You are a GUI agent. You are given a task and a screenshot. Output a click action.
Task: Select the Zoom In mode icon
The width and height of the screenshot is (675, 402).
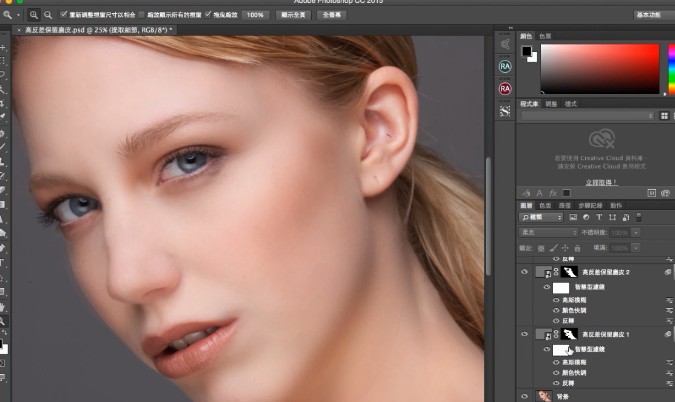tap(33, 15)
